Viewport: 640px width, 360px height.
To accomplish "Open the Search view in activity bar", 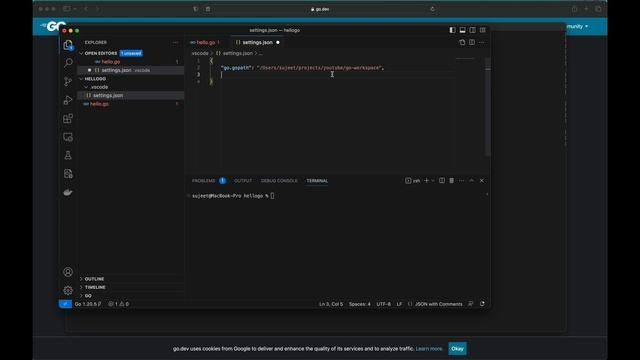I will coord(68,62).
